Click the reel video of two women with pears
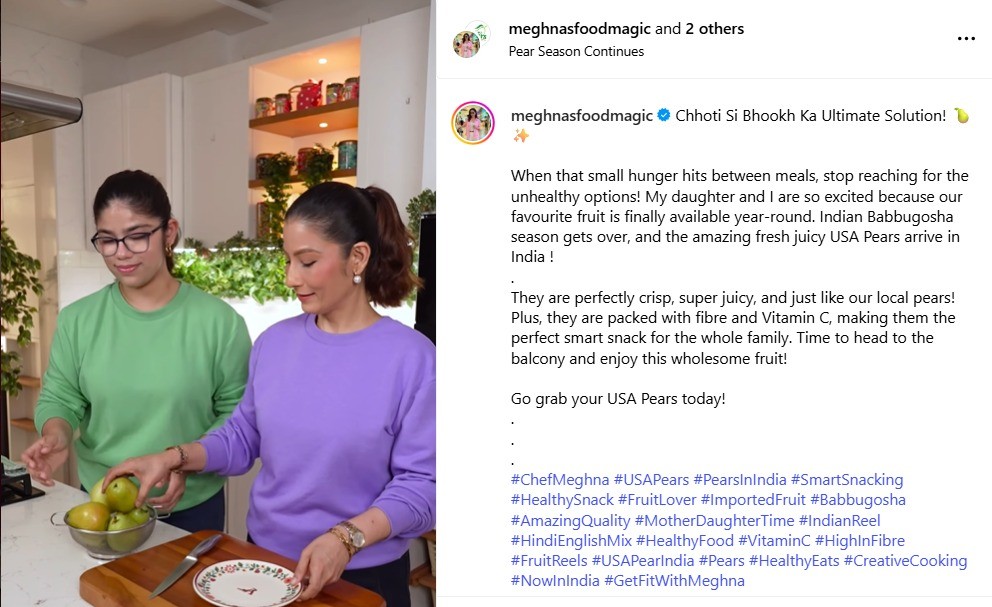992x607 pixels. [x=218, y=304]
